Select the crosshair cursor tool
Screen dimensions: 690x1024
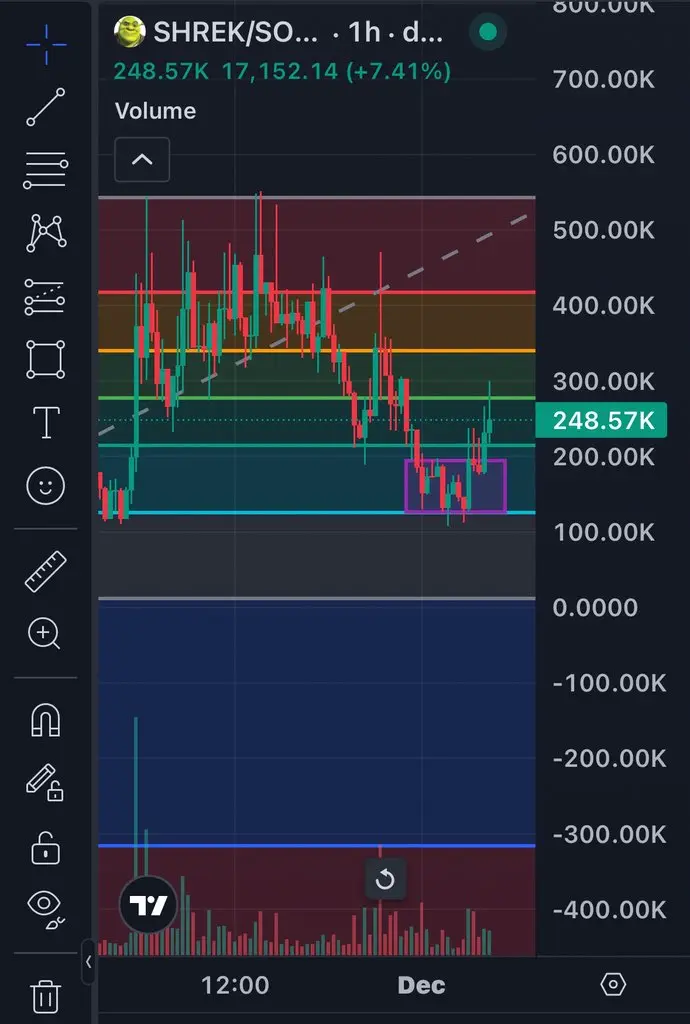click(x=46, y=44)
